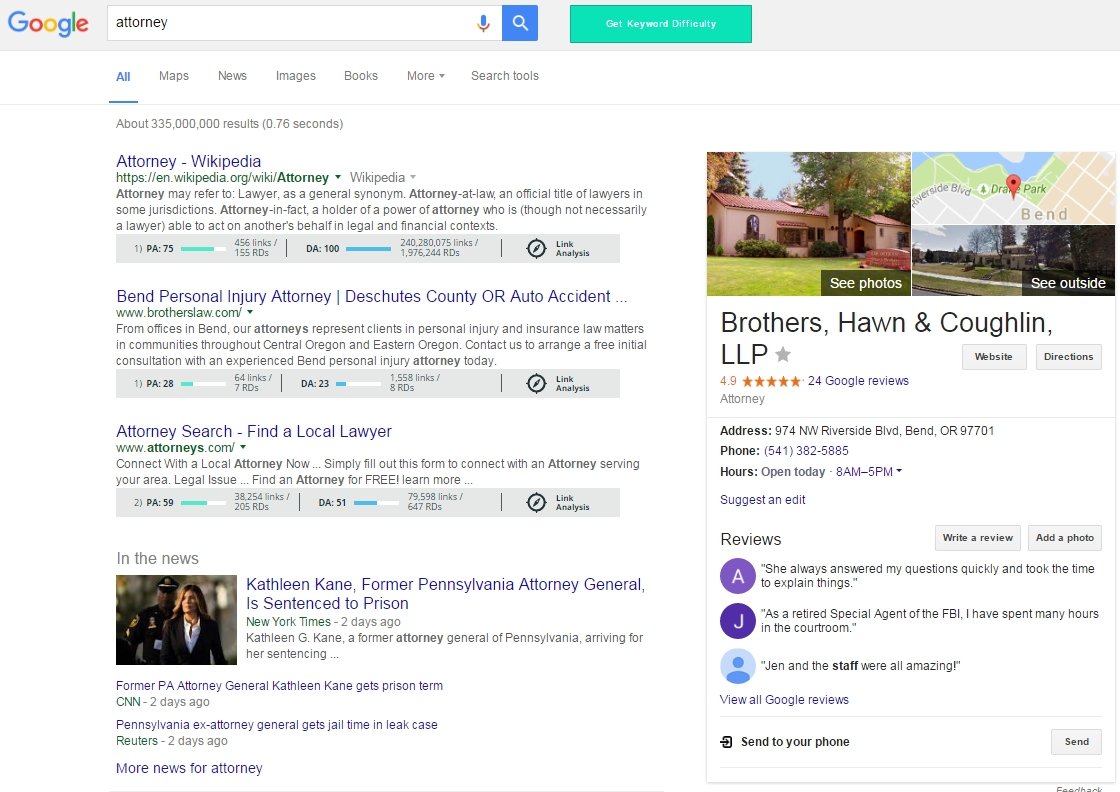Open Attorney - Wikipedia result
This screenshot has width=1120, height=792.
coord(189,161)
